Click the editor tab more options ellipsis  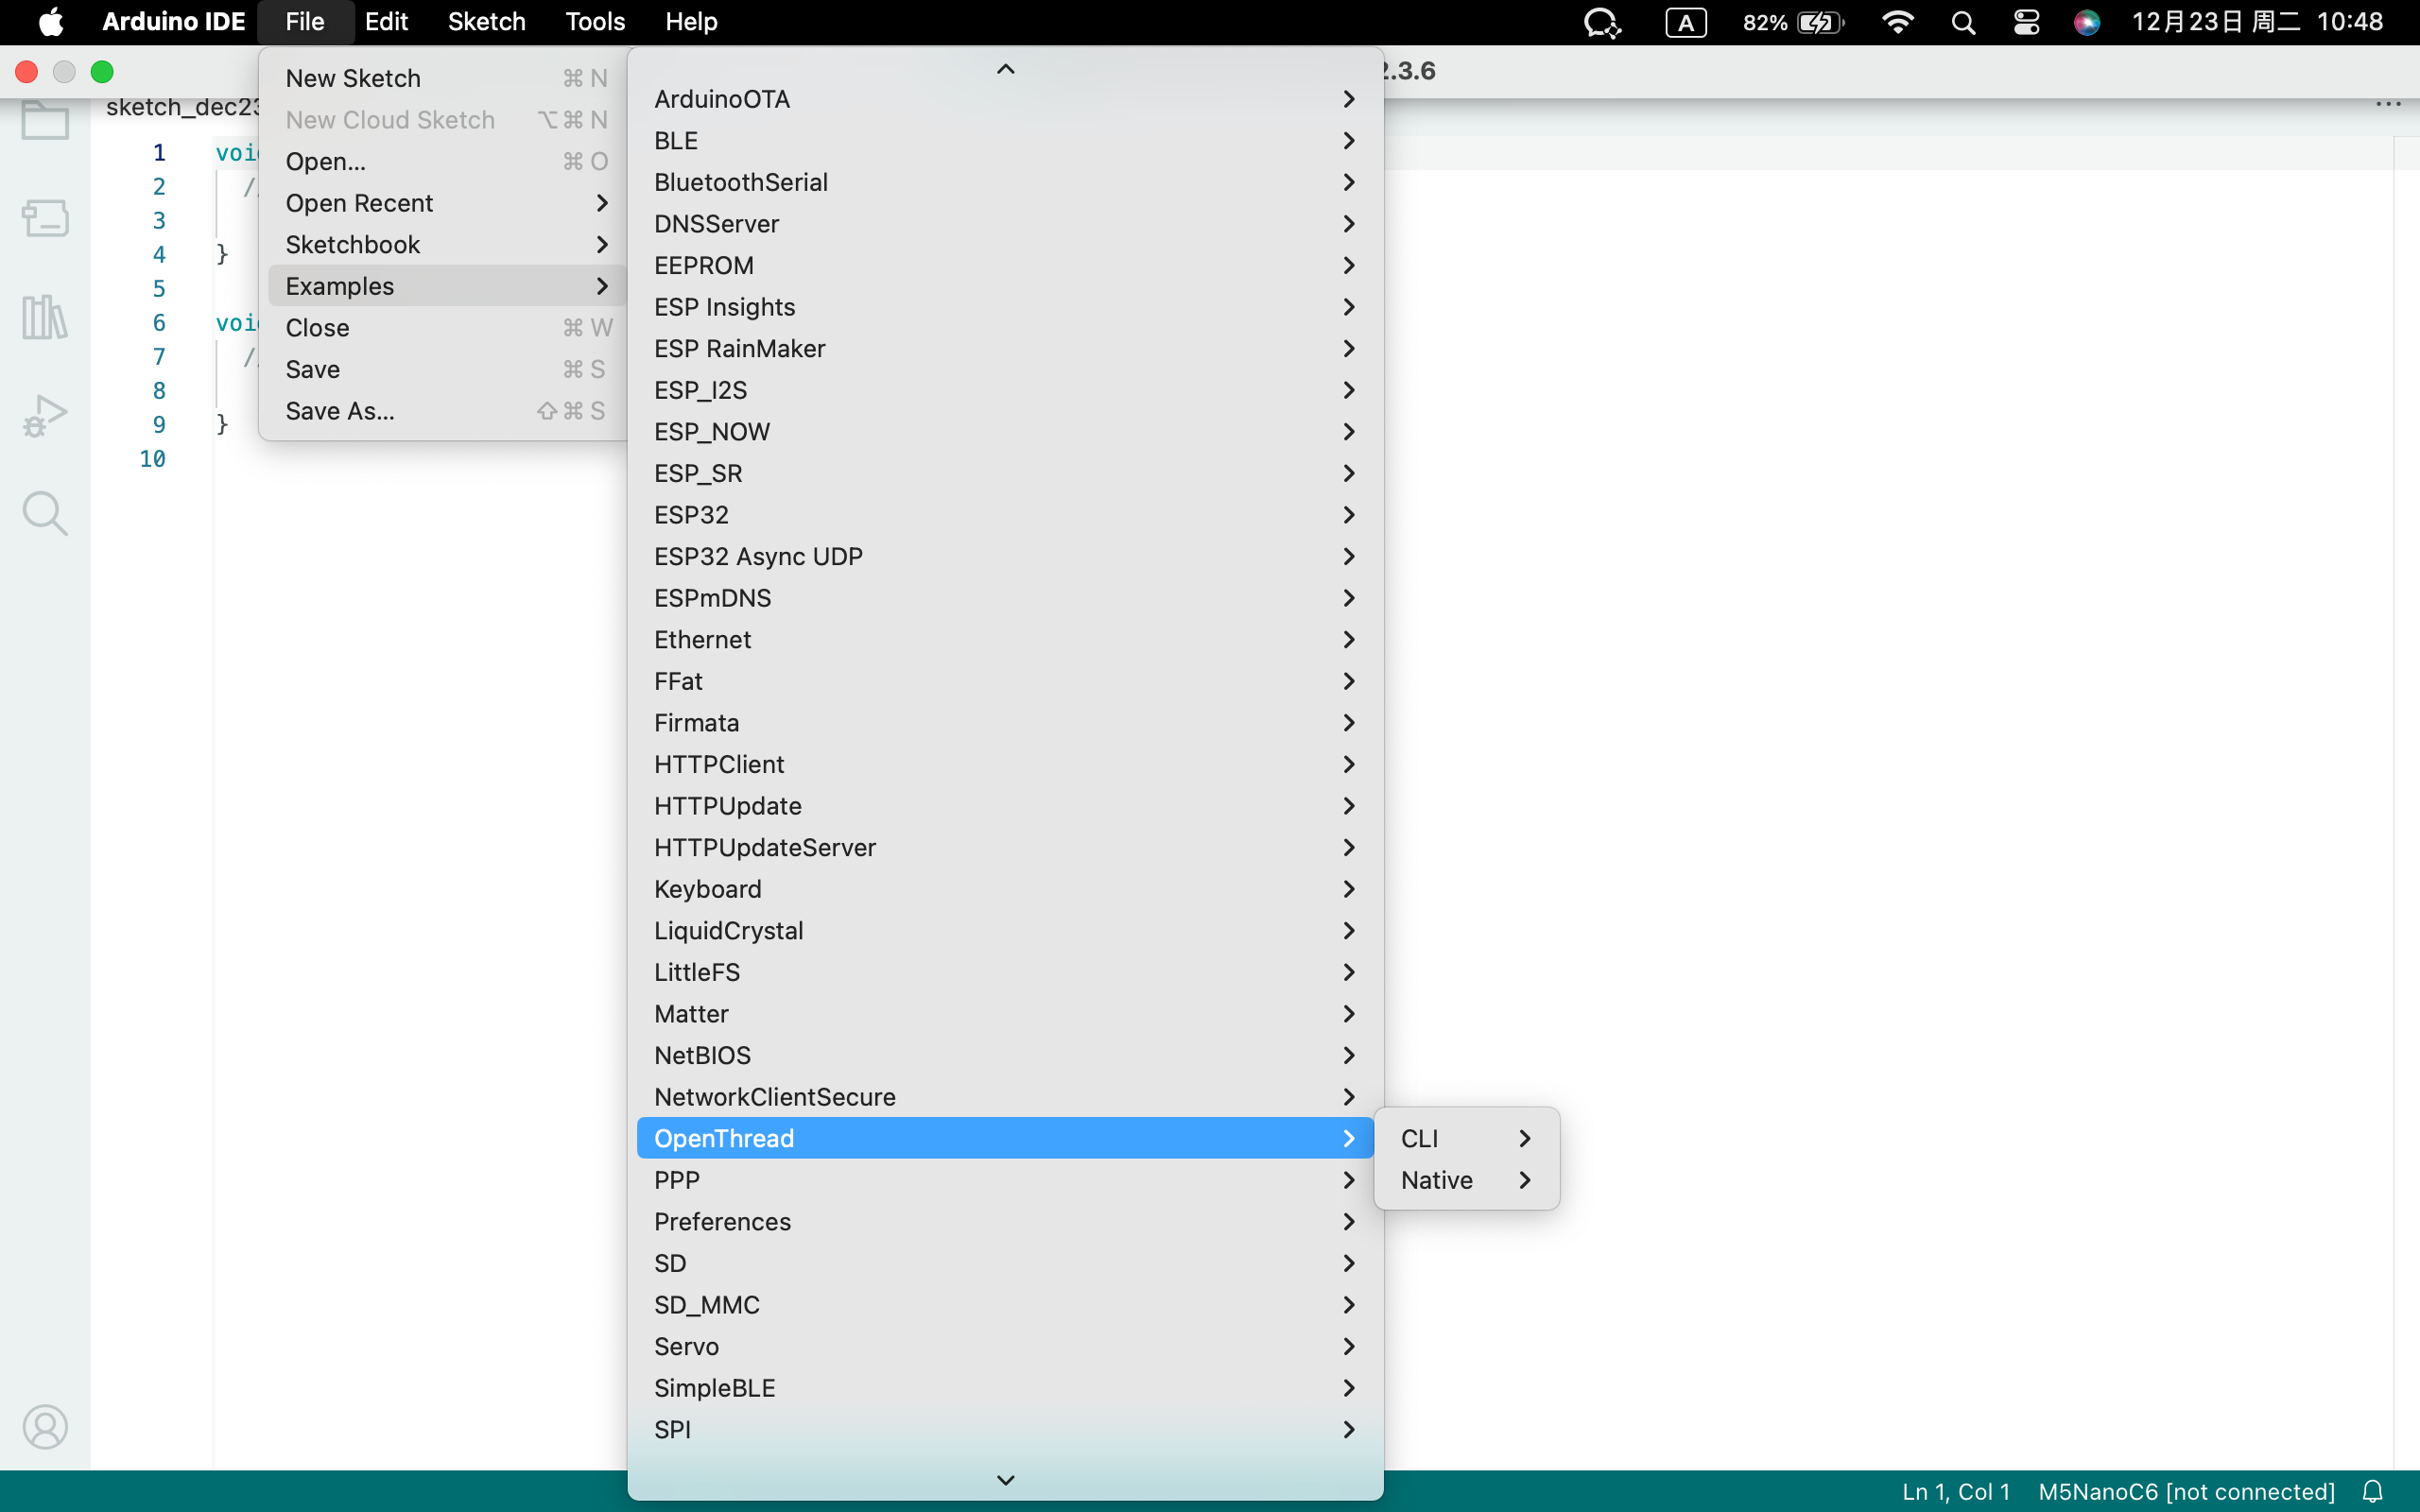coord(2388,104)
